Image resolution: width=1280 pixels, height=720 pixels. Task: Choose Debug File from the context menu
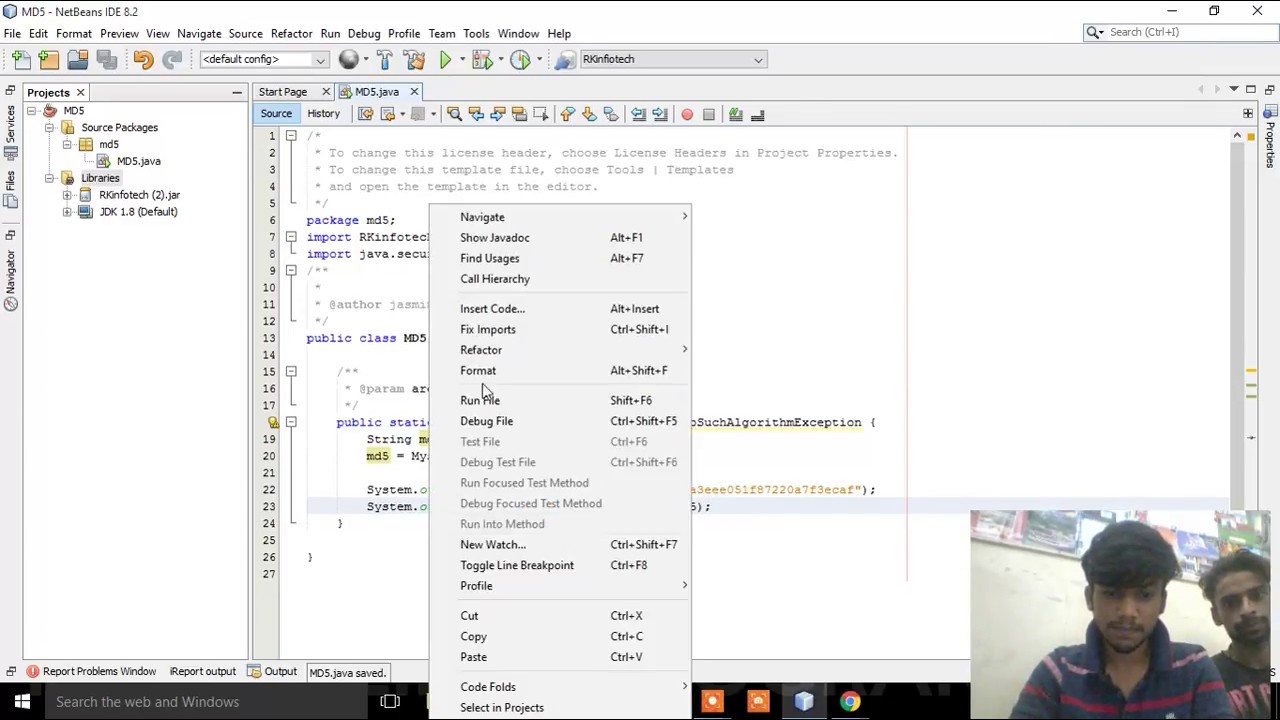[560, 421]
